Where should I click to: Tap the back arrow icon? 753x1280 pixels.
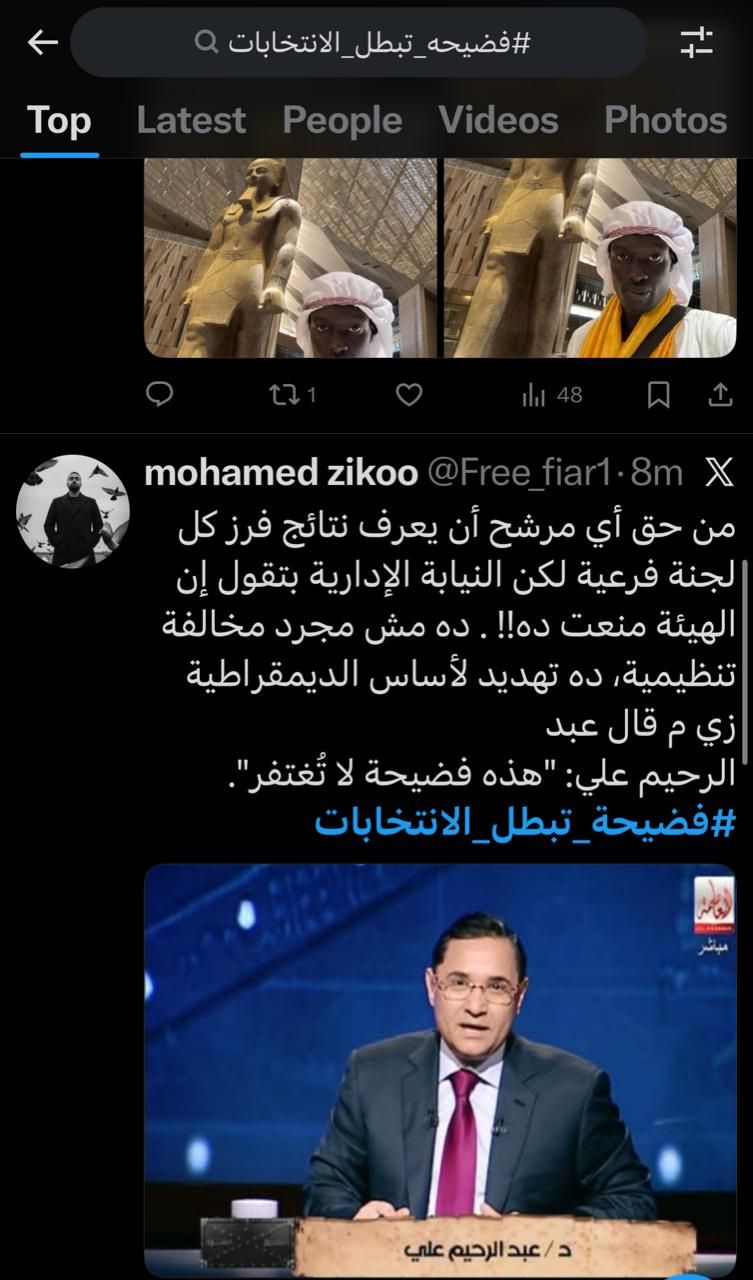coord(42,42)
